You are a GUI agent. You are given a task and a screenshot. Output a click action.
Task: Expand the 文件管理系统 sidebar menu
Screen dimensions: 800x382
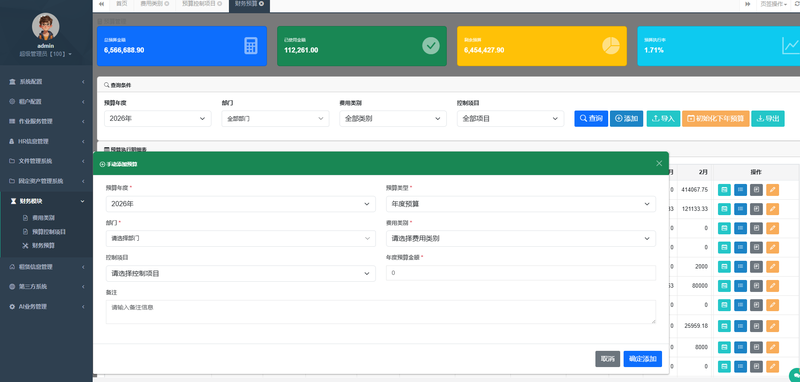pyautogui.click(x=46, y=161)
